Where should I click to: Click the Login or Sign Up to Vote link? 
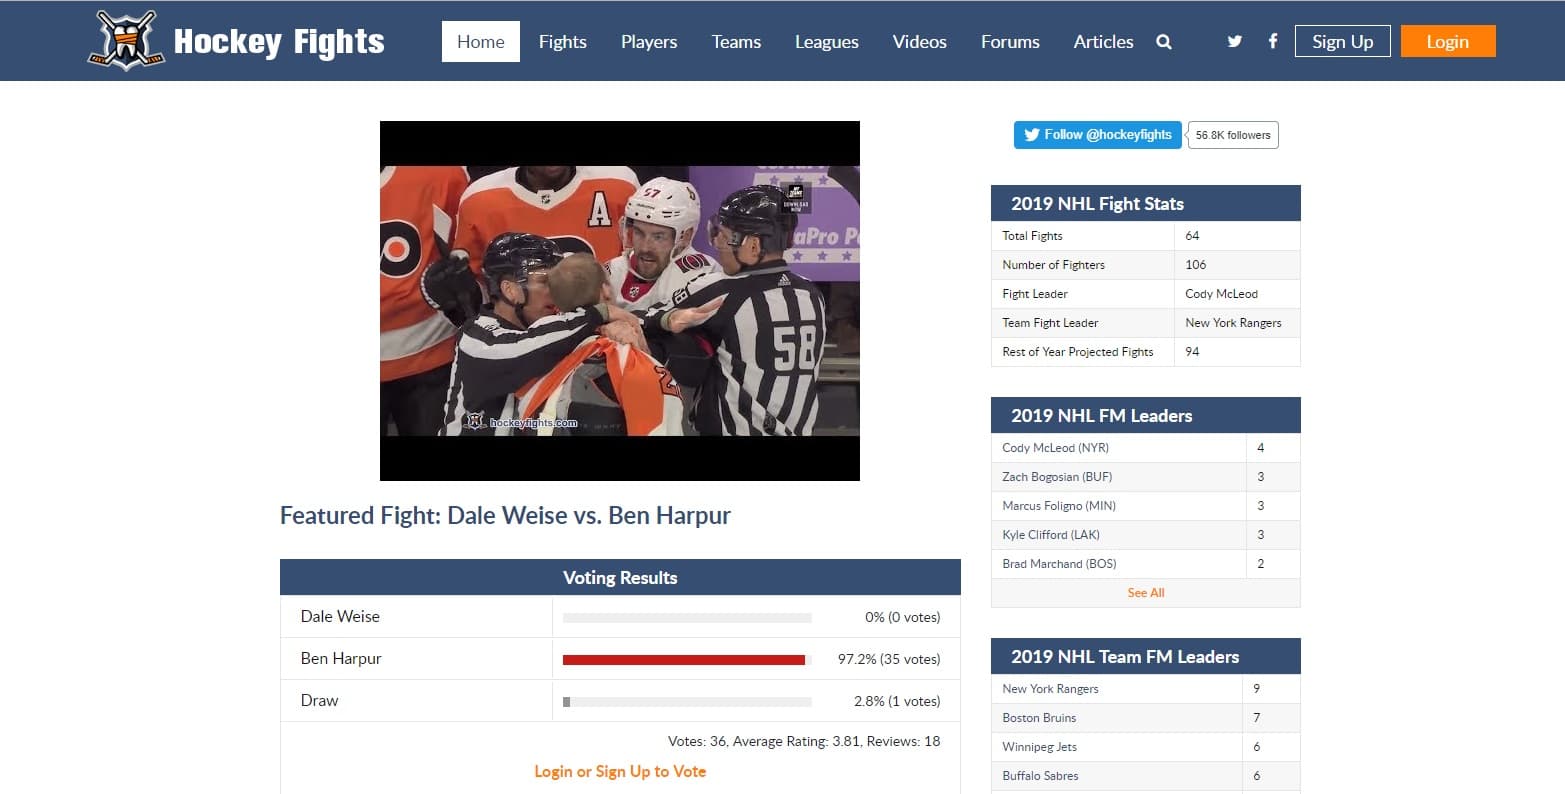tap(620, 771)
